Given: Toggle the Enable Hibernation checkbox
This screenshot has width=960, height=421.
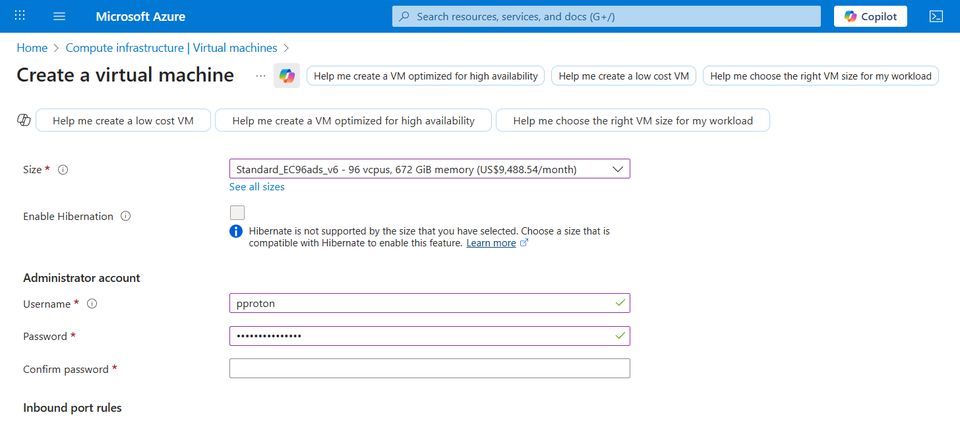Looking at the screenshot, I should point(237,212).
